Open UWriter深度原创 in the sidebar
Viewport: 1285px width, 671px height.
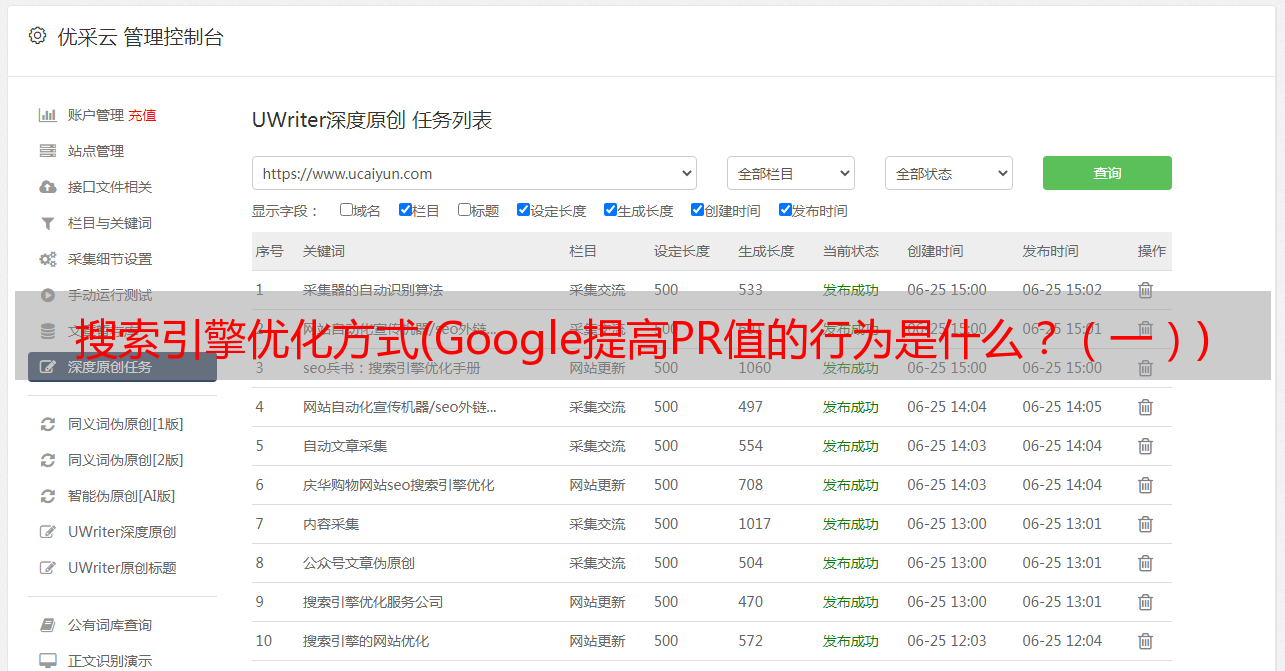tap(122, 532)
